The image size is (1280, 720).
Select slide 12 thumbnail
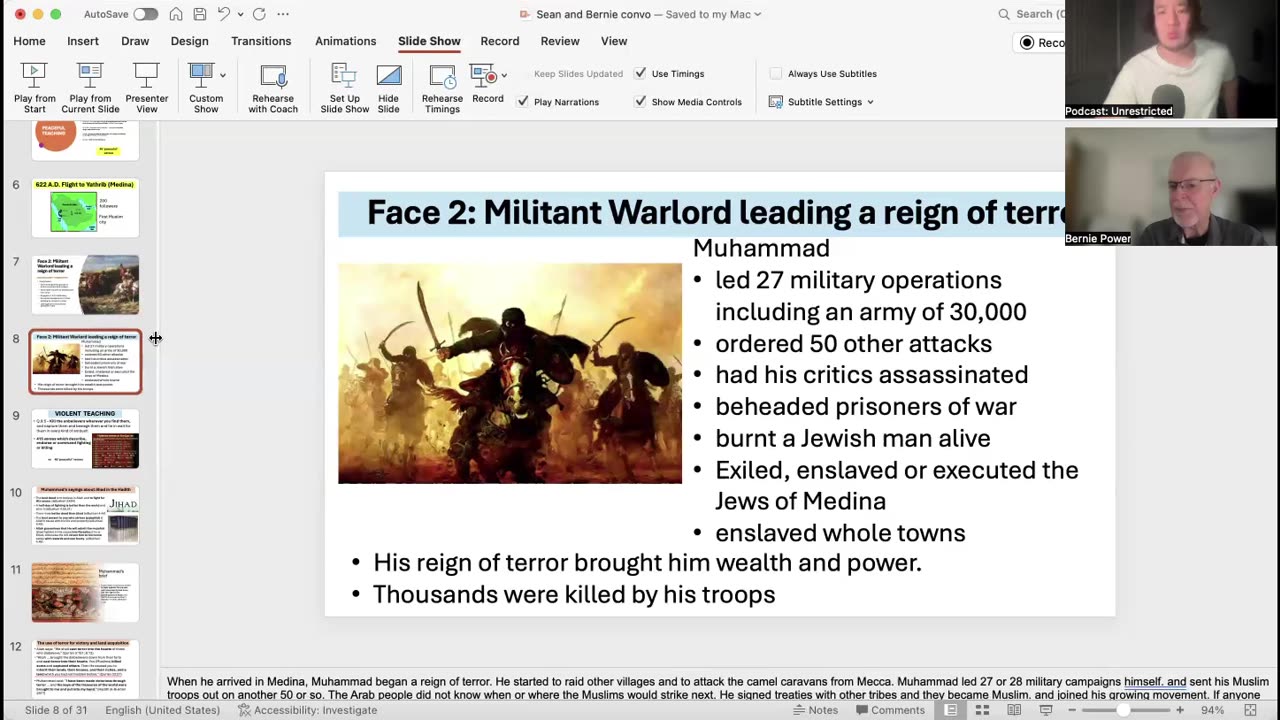[x=85, y=667]
